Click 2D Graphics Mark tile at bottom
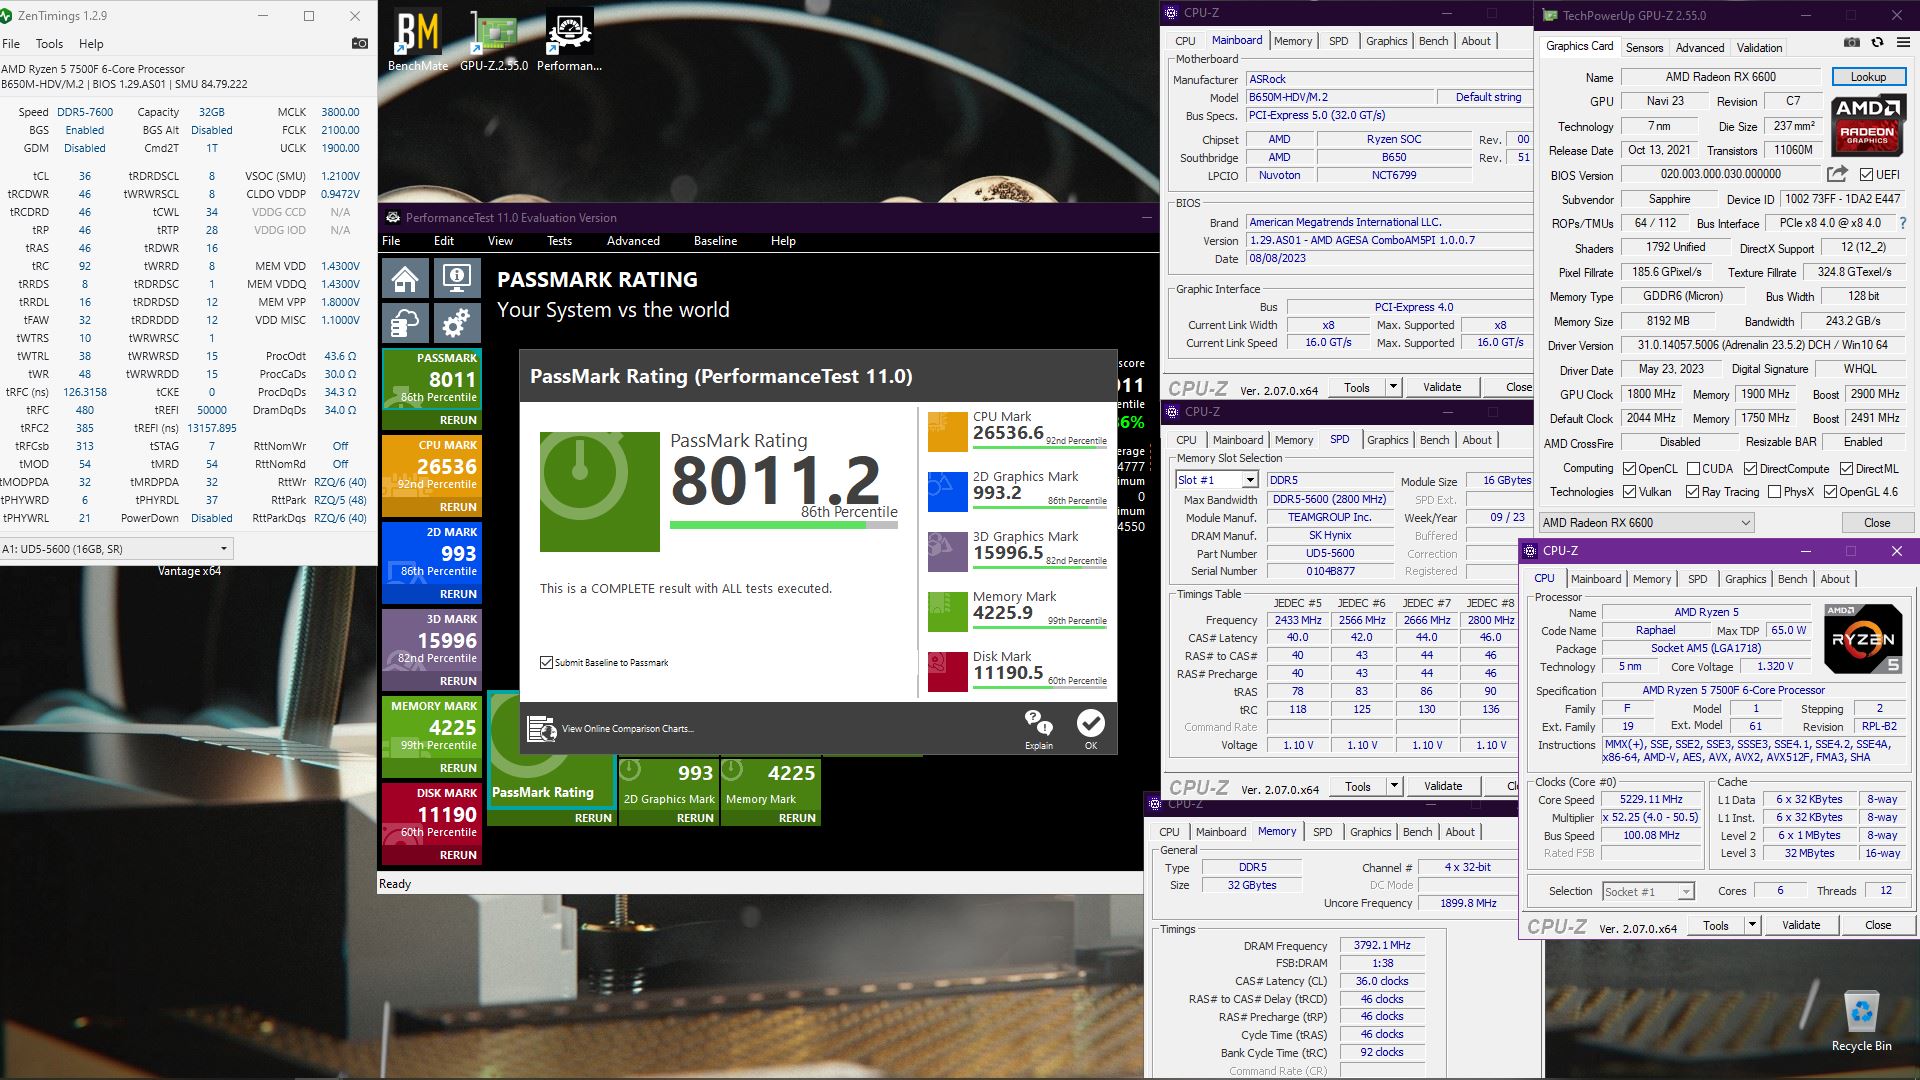This screenshot has height=1080, width=1920. [x=668, y=791]
